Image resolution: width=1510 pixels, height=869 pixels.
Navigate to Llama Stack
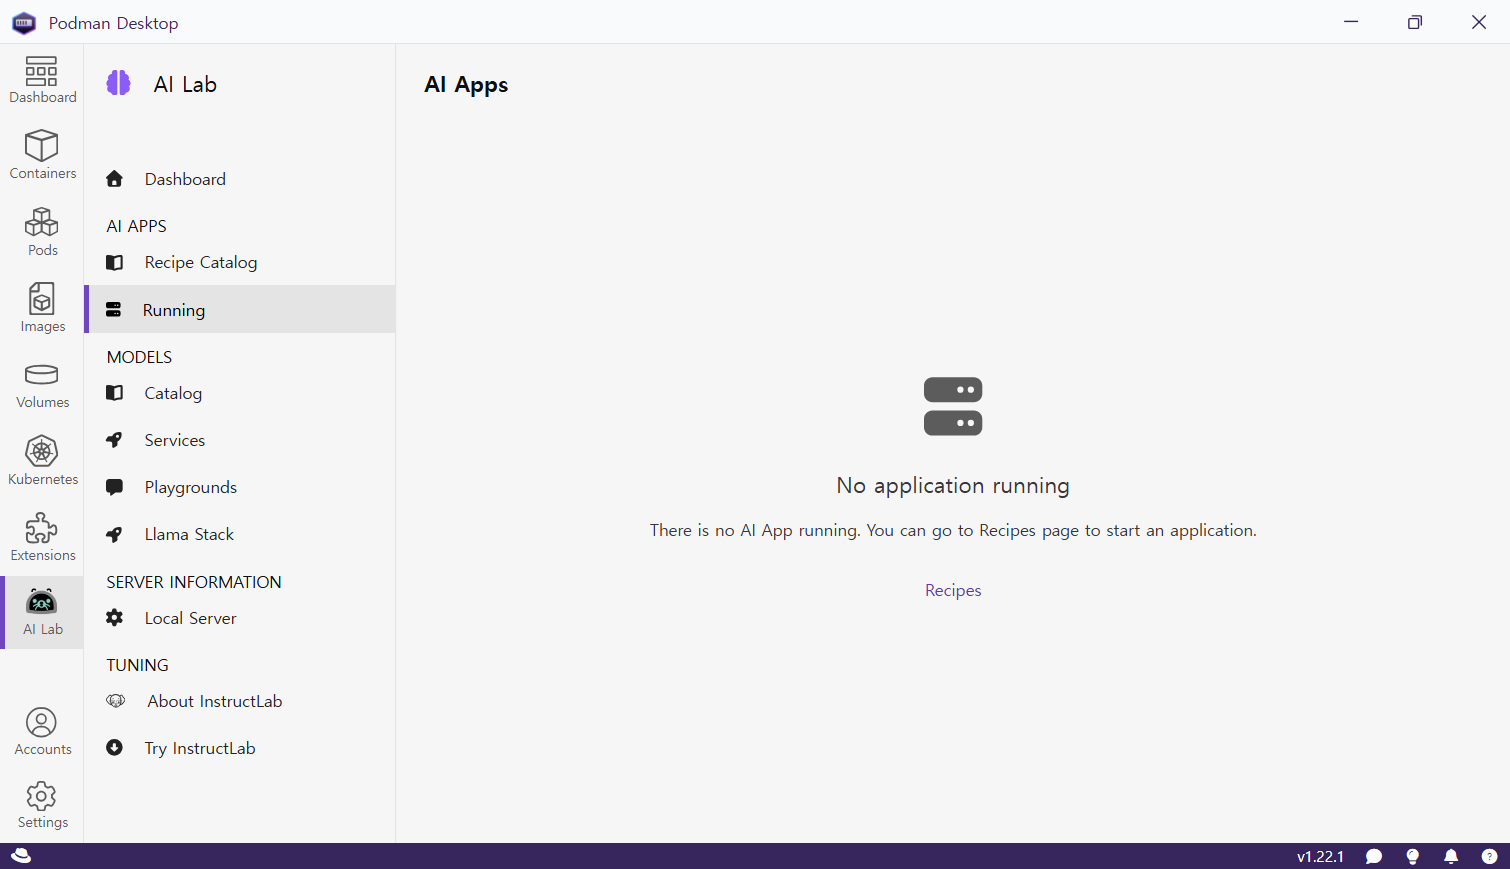(x=188, y=535)
